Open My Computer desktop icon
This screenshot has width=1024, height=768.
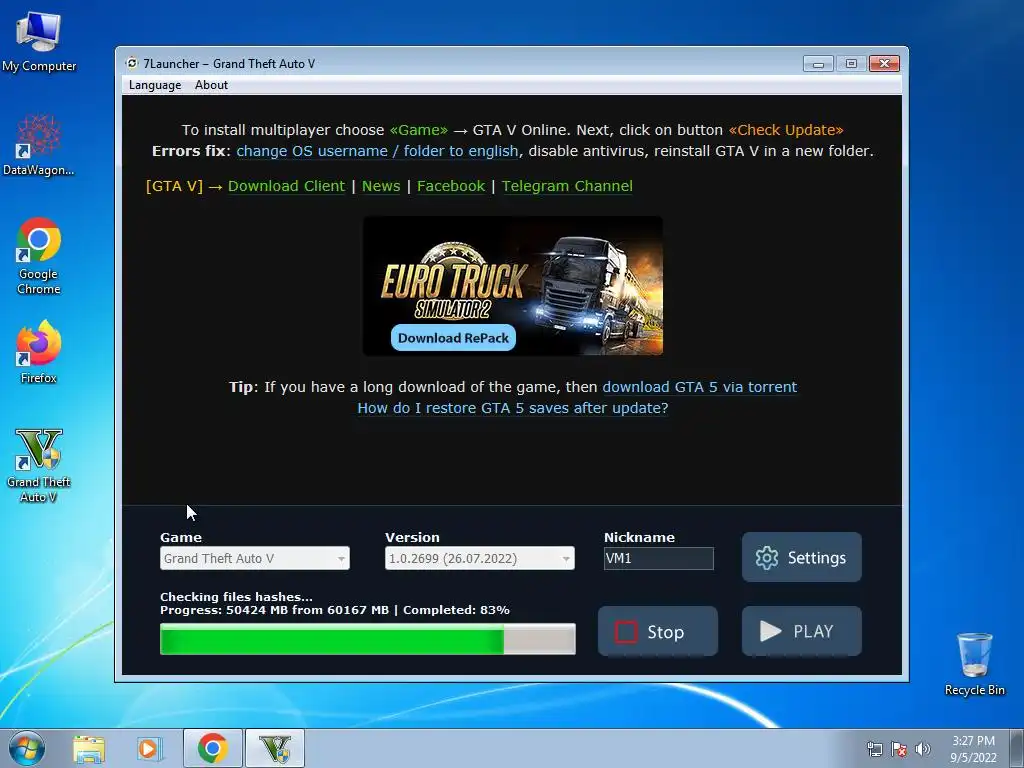(x=39, y=42)
